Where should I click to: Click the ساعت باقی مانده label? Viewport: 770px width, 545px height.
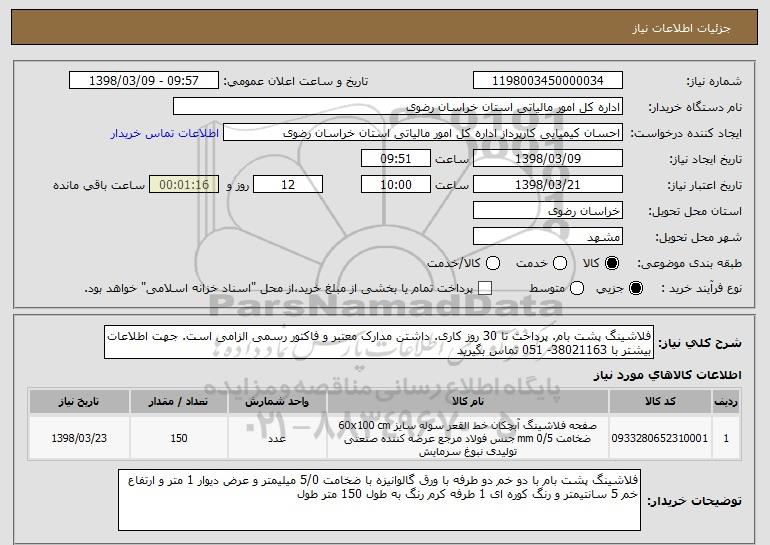click(99, 185)
